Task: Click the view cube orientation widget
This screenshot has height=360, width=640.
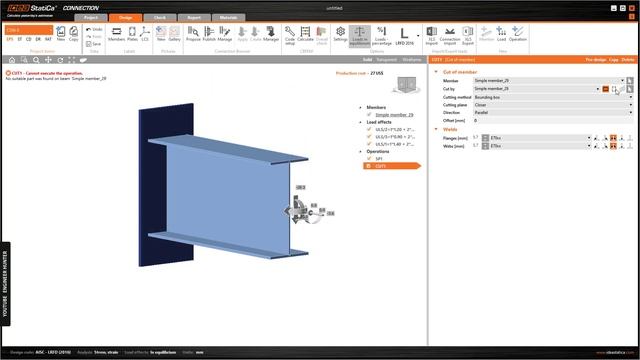Action: click(x=407, y=85)
